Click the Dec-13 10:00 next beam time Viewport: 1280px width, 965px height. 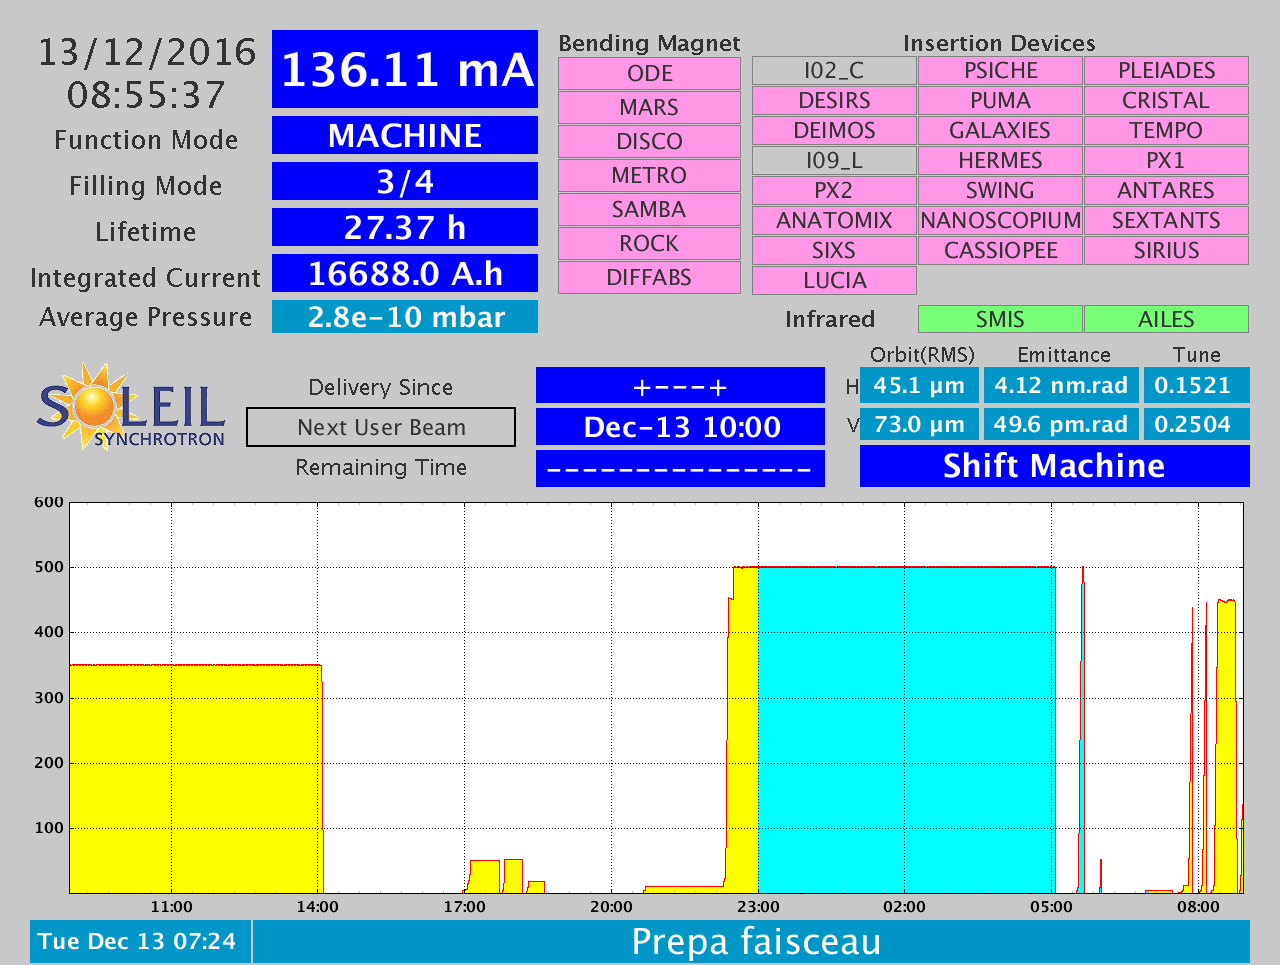tap(681, 427)
